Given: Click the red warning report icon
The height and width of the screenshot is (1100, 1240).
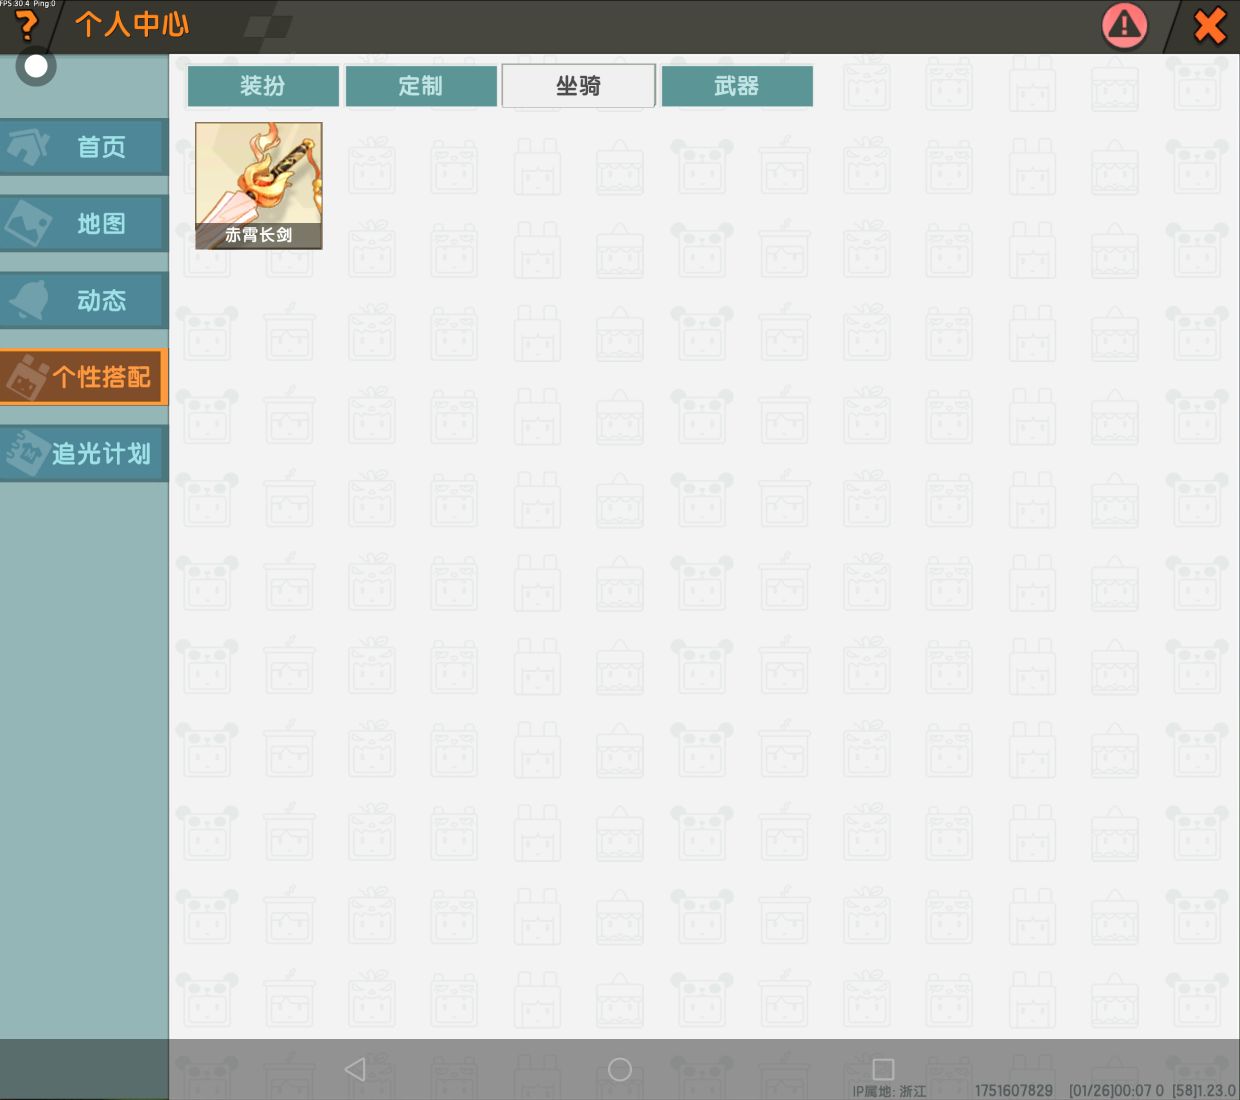Looking at the screenshot, I should pos(1124,26).
